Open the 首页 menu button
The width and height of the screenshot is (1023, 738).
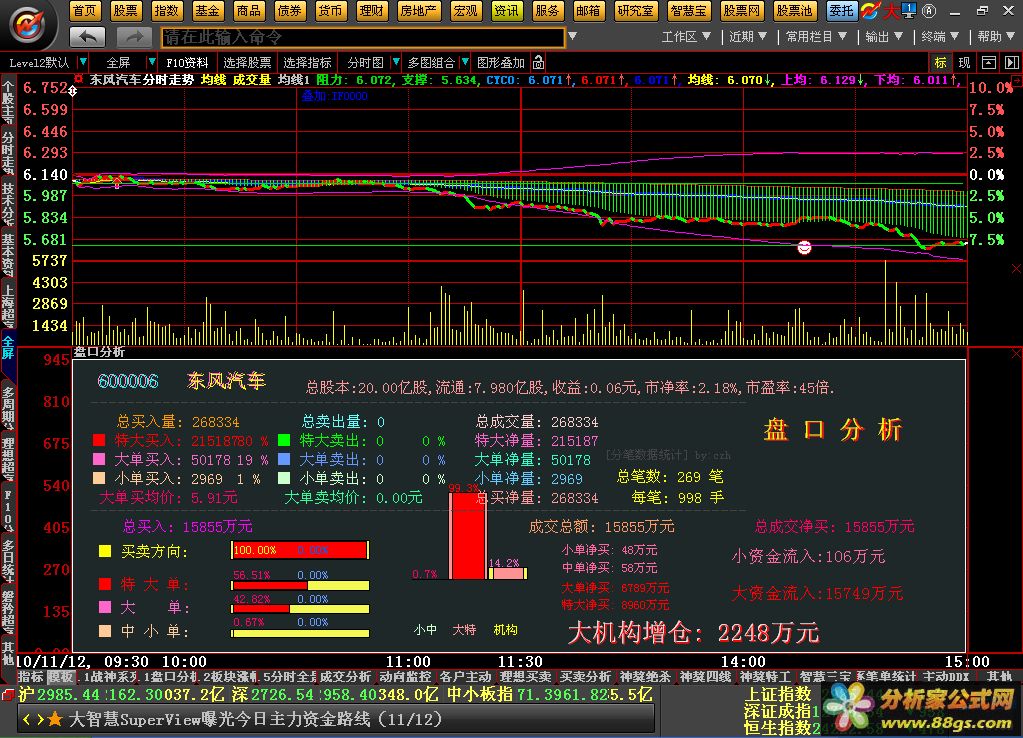point(84,10)
